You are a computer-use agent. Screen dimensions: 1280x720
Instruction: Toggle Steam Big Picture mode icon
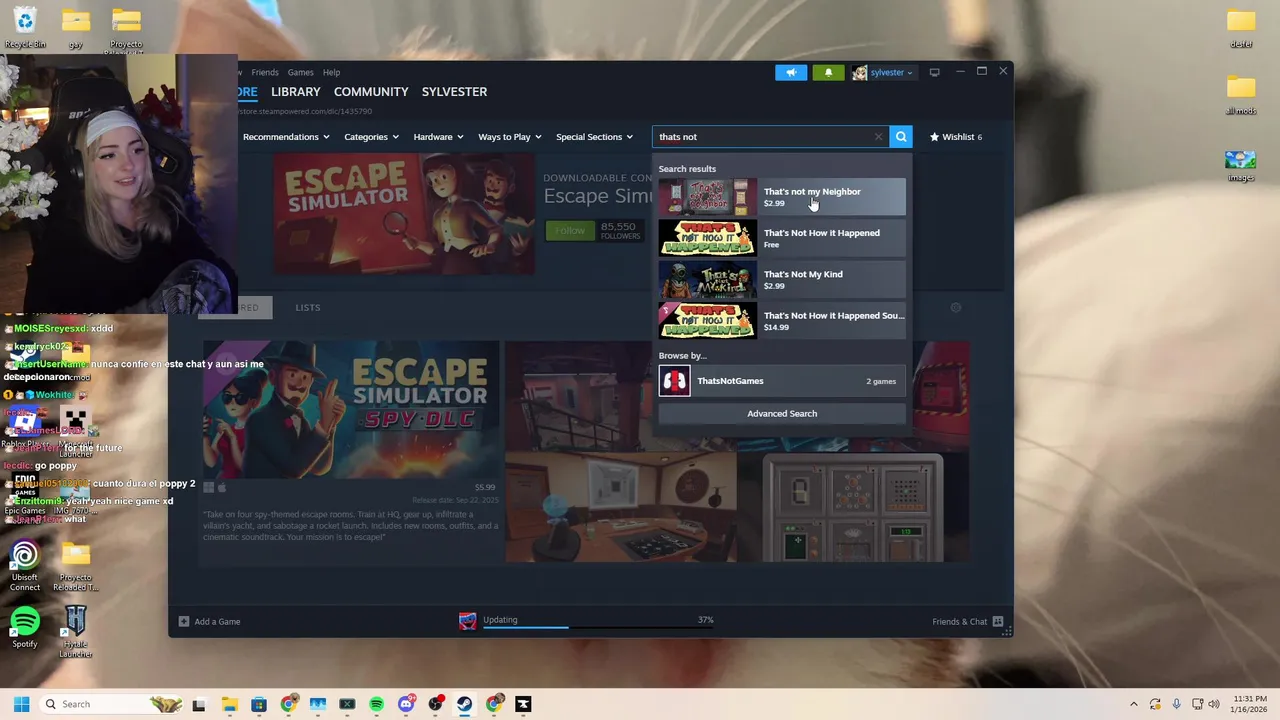935,72
